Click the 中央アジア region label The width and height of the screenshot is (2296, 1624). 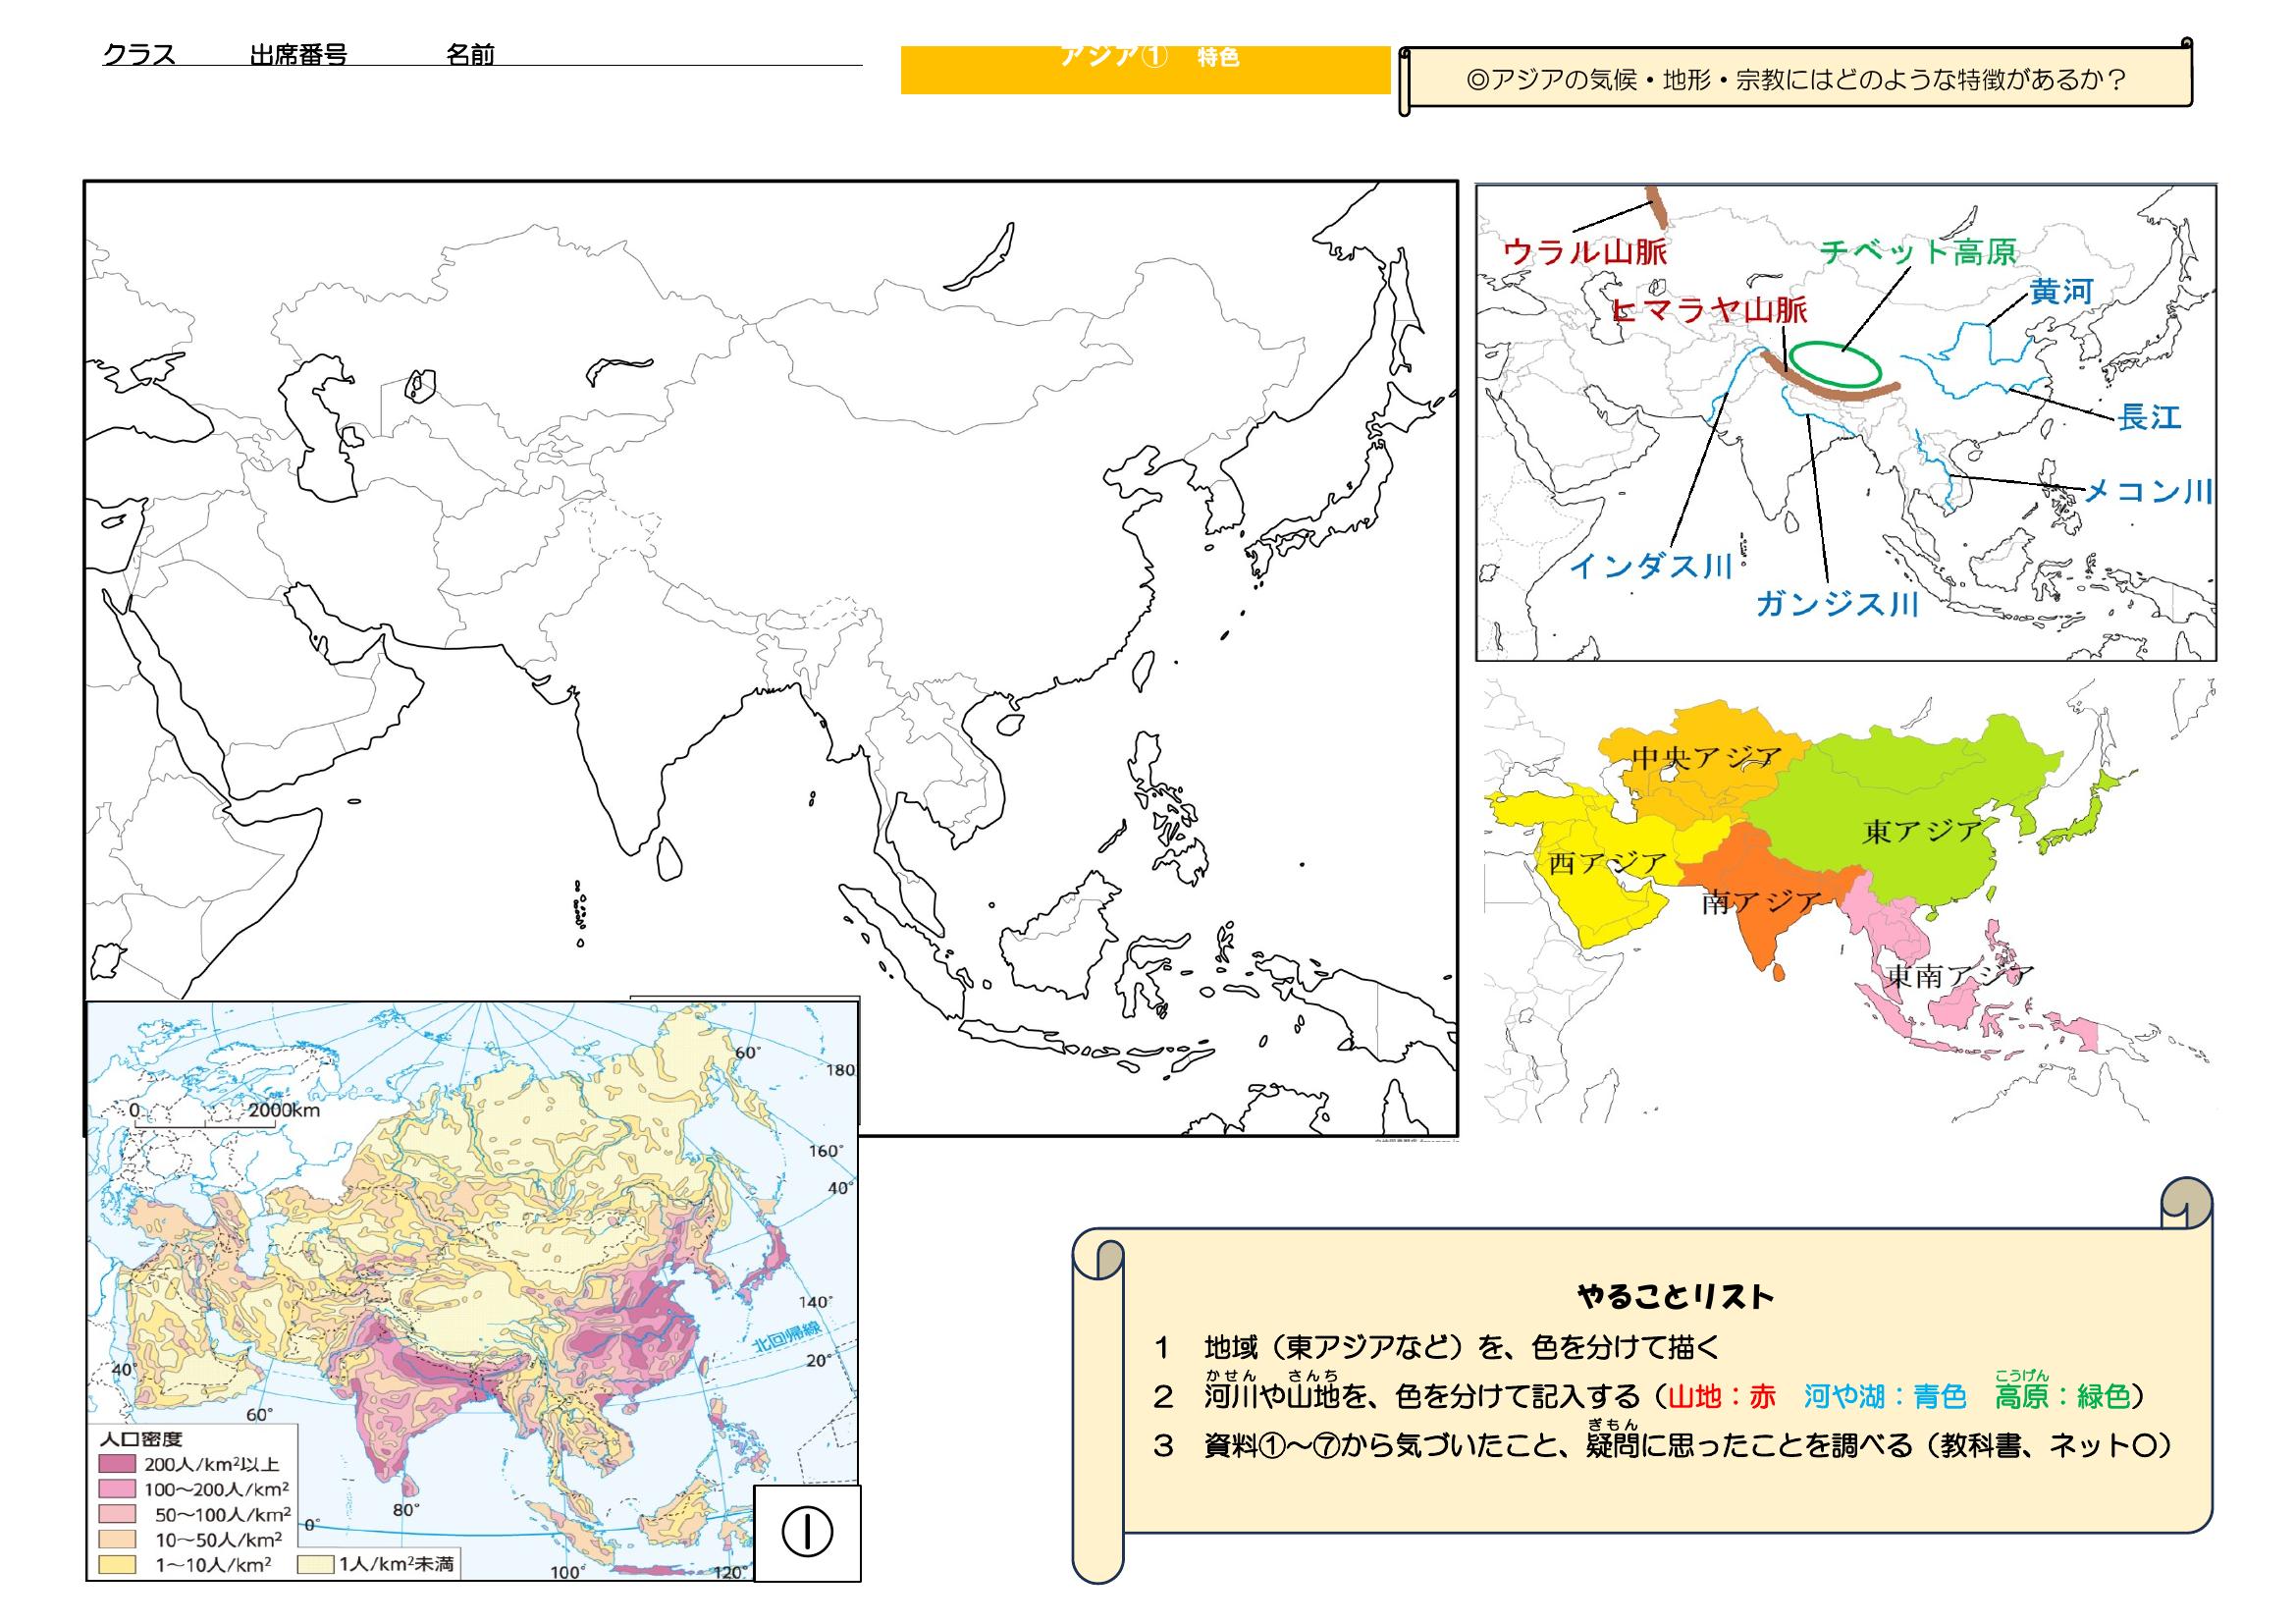(1707, 758)
